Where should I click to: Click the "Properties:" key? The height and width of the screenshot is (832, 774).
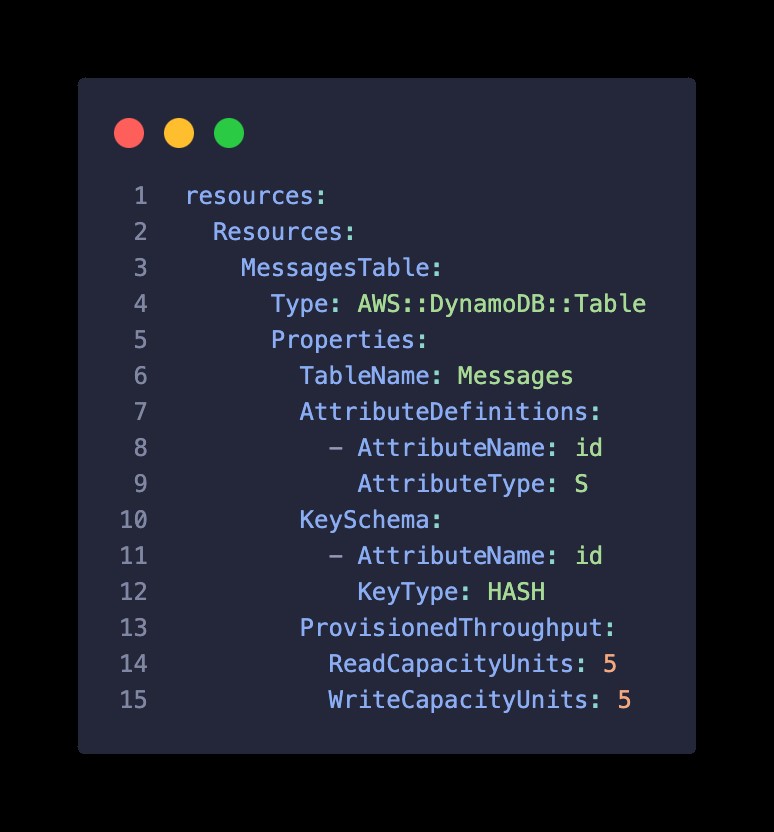(x=349, y=340)
